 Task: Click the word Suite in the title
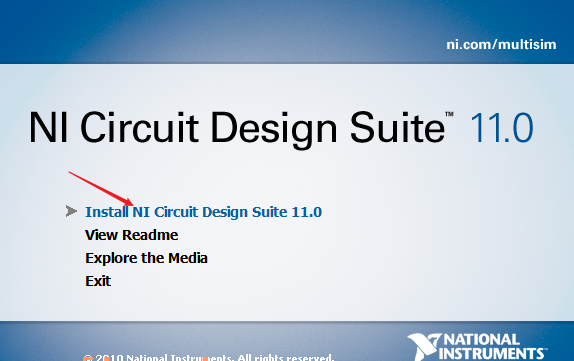(x=397, y=127)
